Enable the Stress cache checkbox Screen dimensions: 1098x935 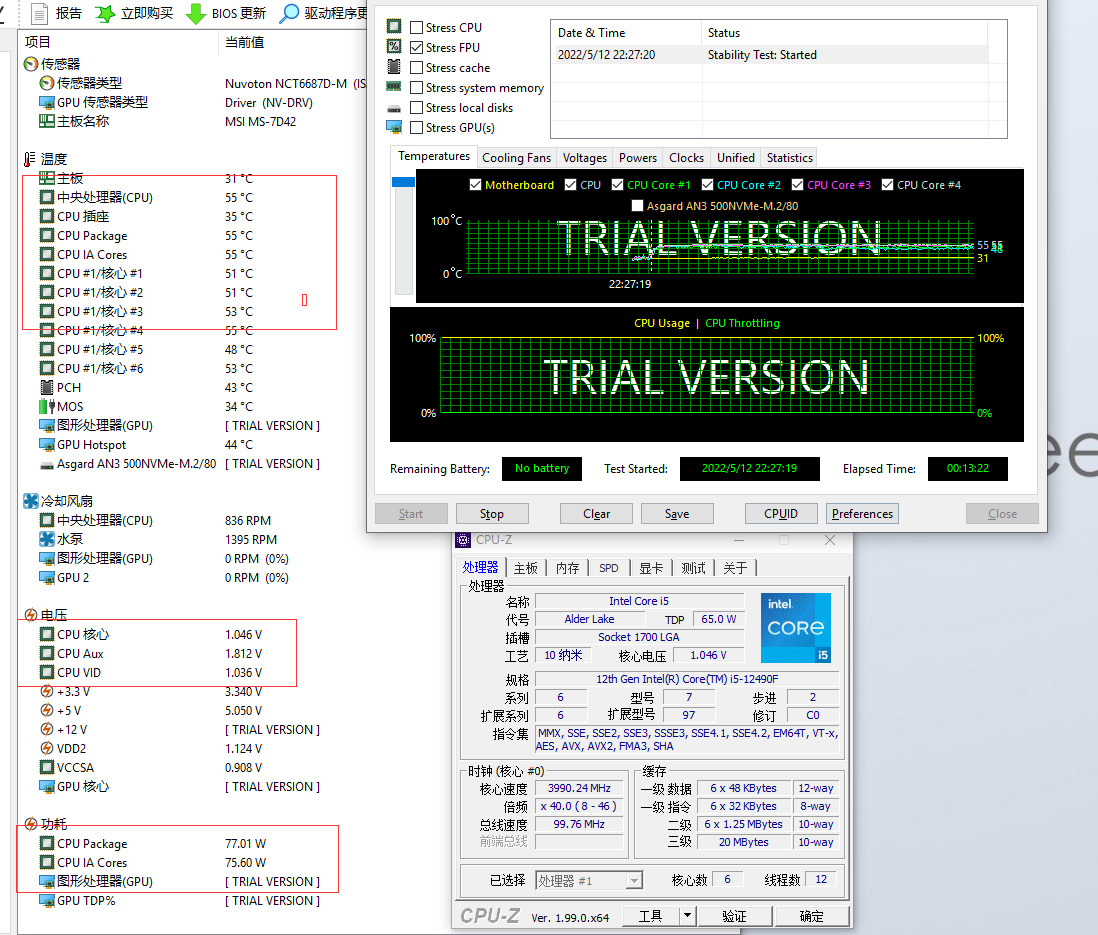(x=417, y=68)
